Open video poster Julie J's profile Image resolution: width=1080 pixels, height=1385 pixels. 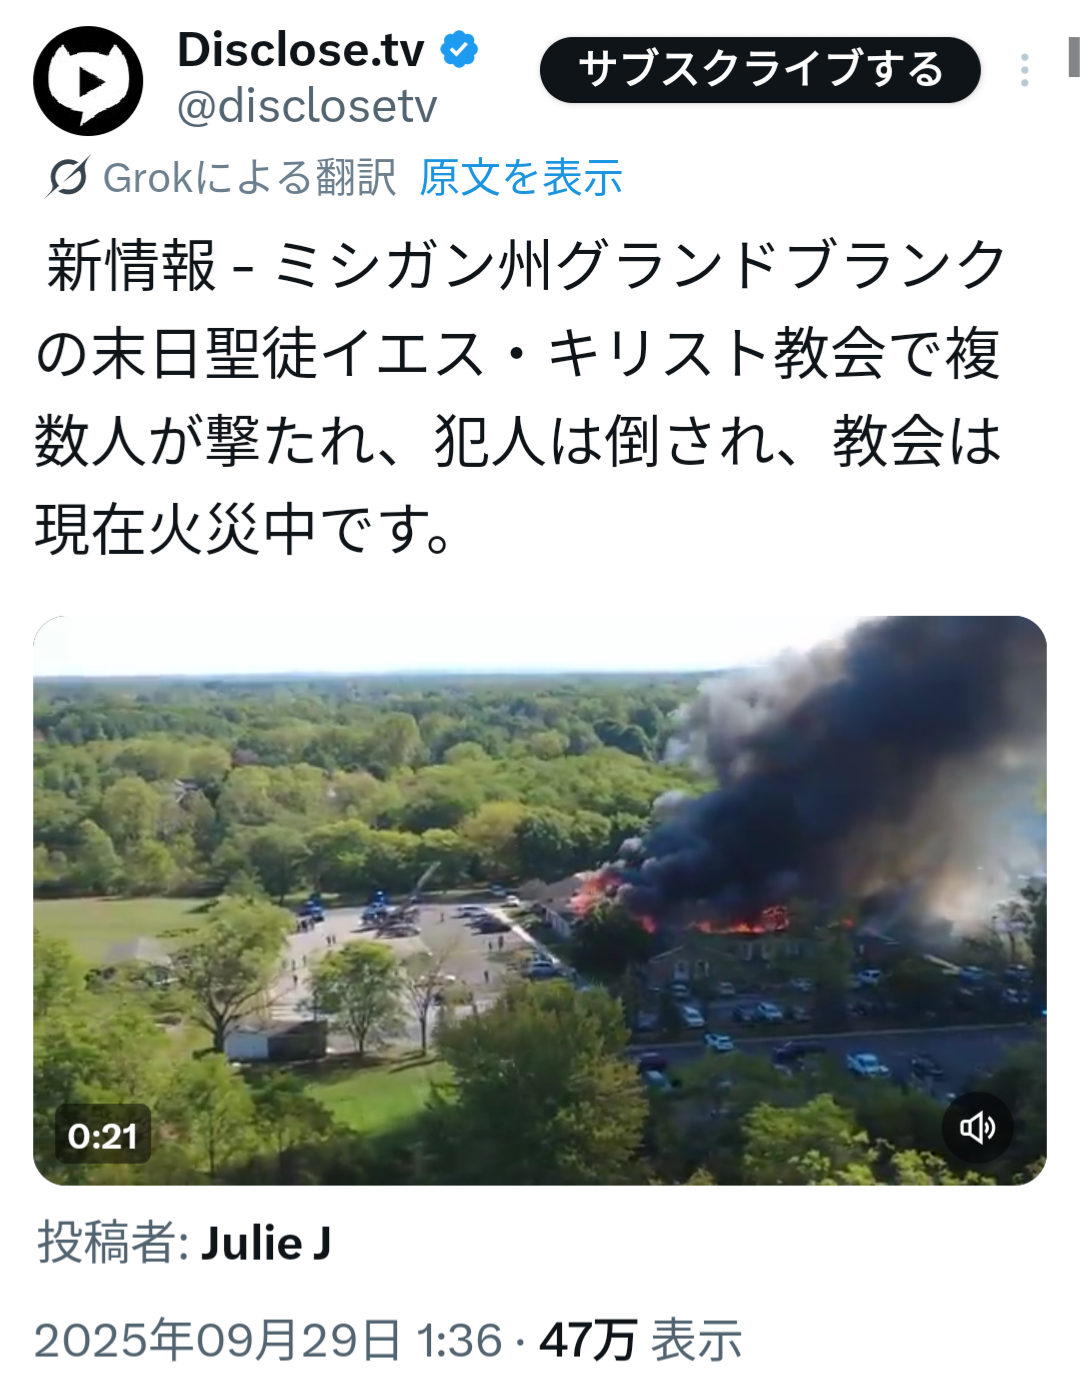[266, 1244]
